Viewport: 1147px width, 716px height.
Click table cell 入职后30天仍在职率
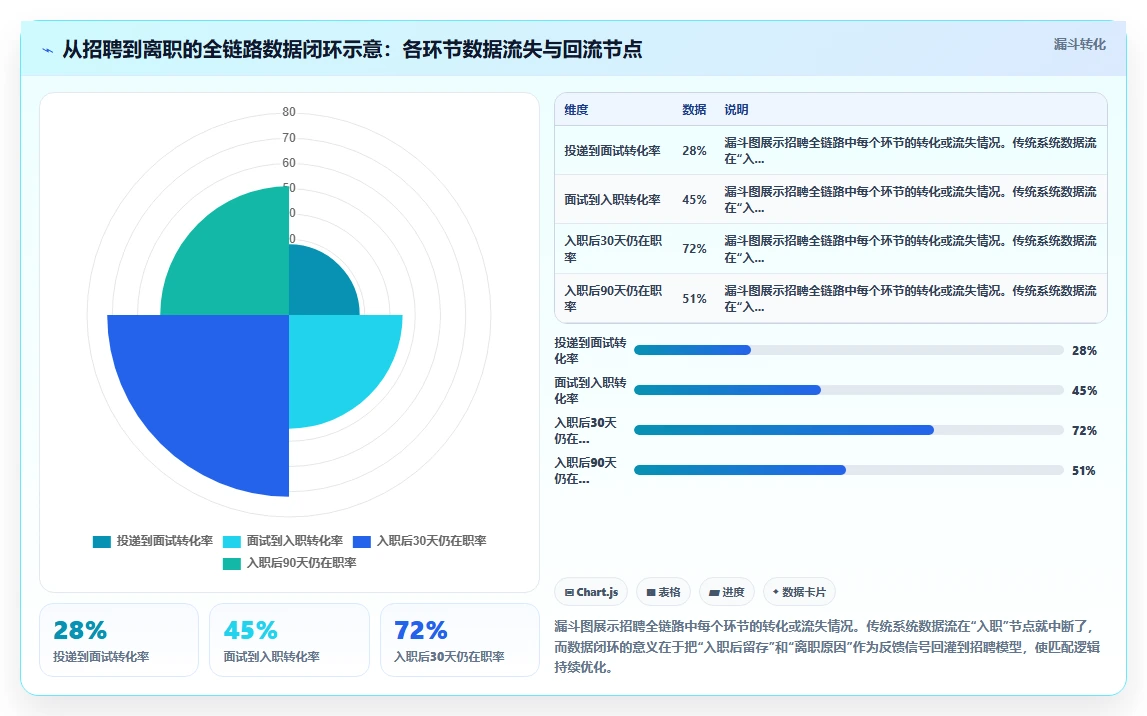tap(614, 249)
